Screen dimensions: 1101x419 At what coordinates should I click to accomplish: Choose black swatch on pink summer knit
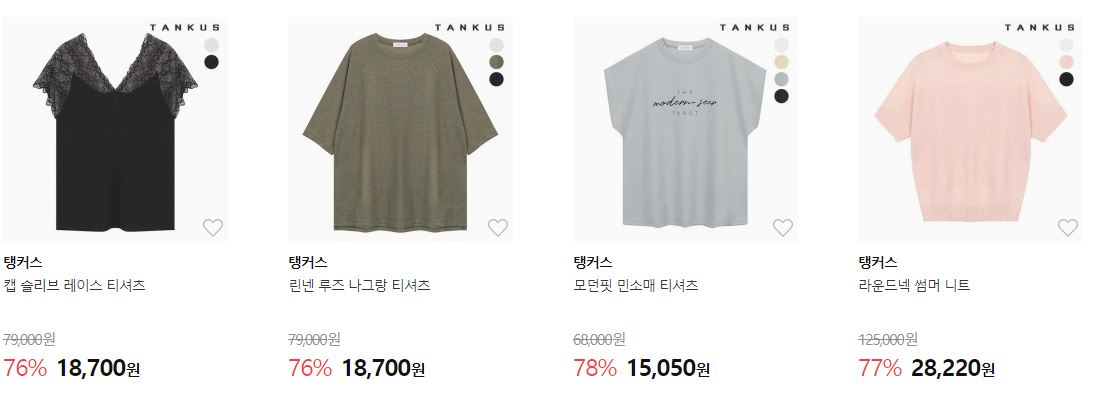coord(1067,79)
